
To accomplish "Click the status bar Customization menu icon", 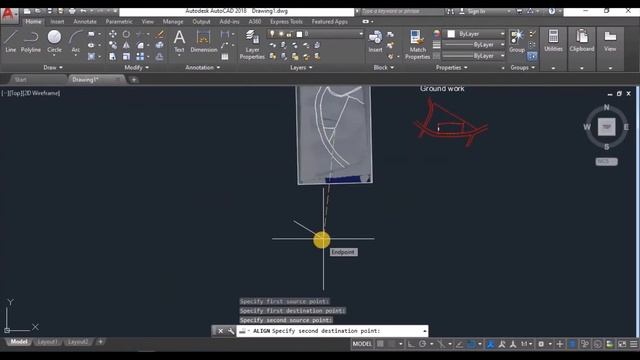I will click(633, 344).
